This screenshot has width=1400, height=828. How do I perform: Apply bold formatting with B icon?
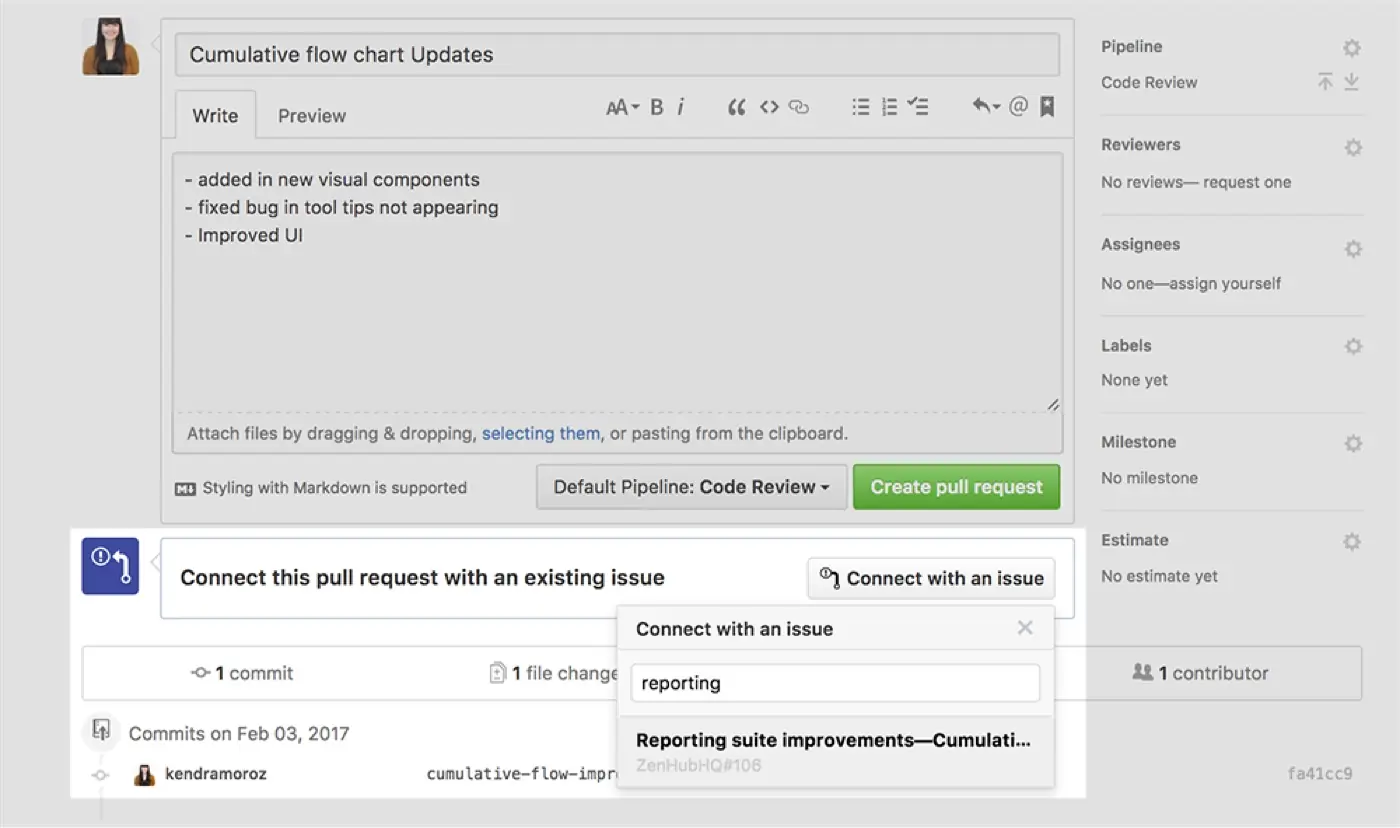(x=657, y=107)
